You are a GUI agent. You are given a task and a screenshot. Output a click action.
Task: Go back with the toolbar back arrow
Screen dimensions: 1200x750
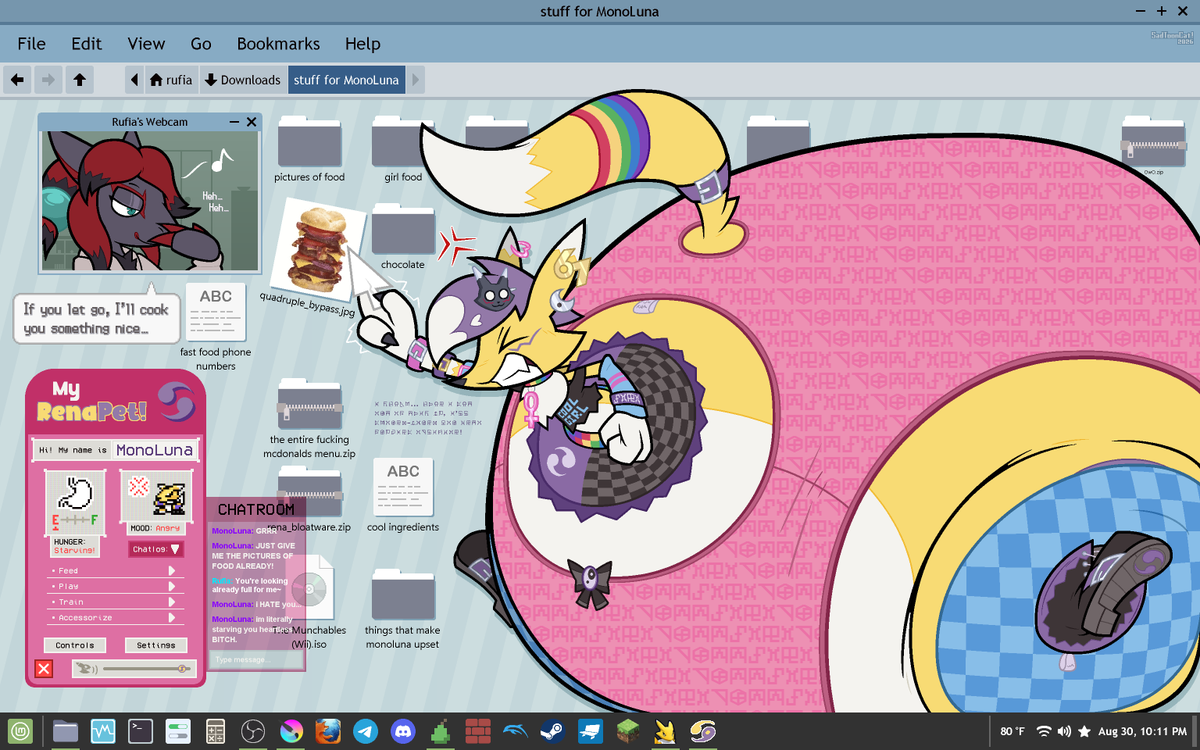pos(17,80)
